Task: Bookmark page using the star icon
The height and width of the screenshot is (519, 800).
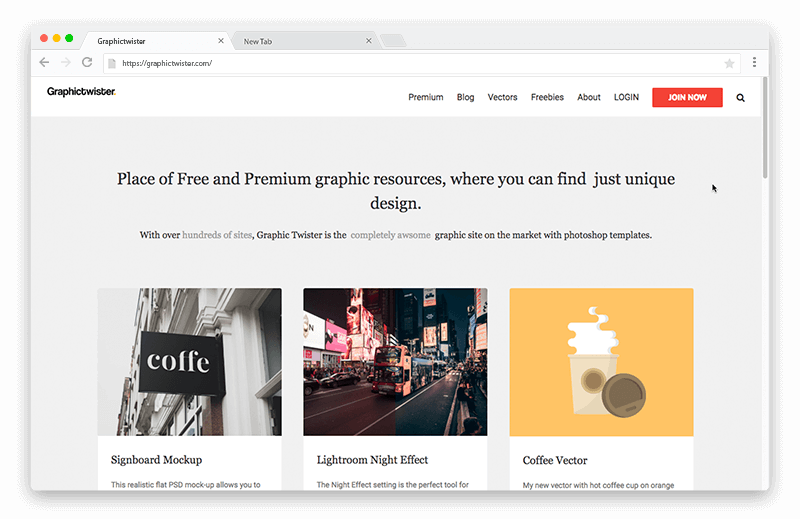Action: coord(729,63)
